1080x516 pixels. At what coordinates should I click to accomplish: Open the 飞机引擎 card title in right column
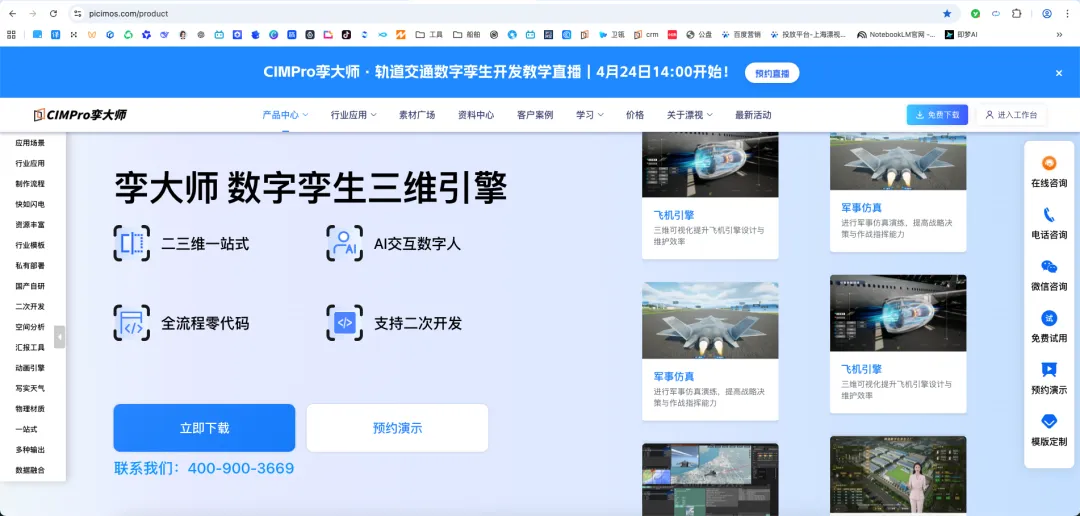(x=861, y=369)
